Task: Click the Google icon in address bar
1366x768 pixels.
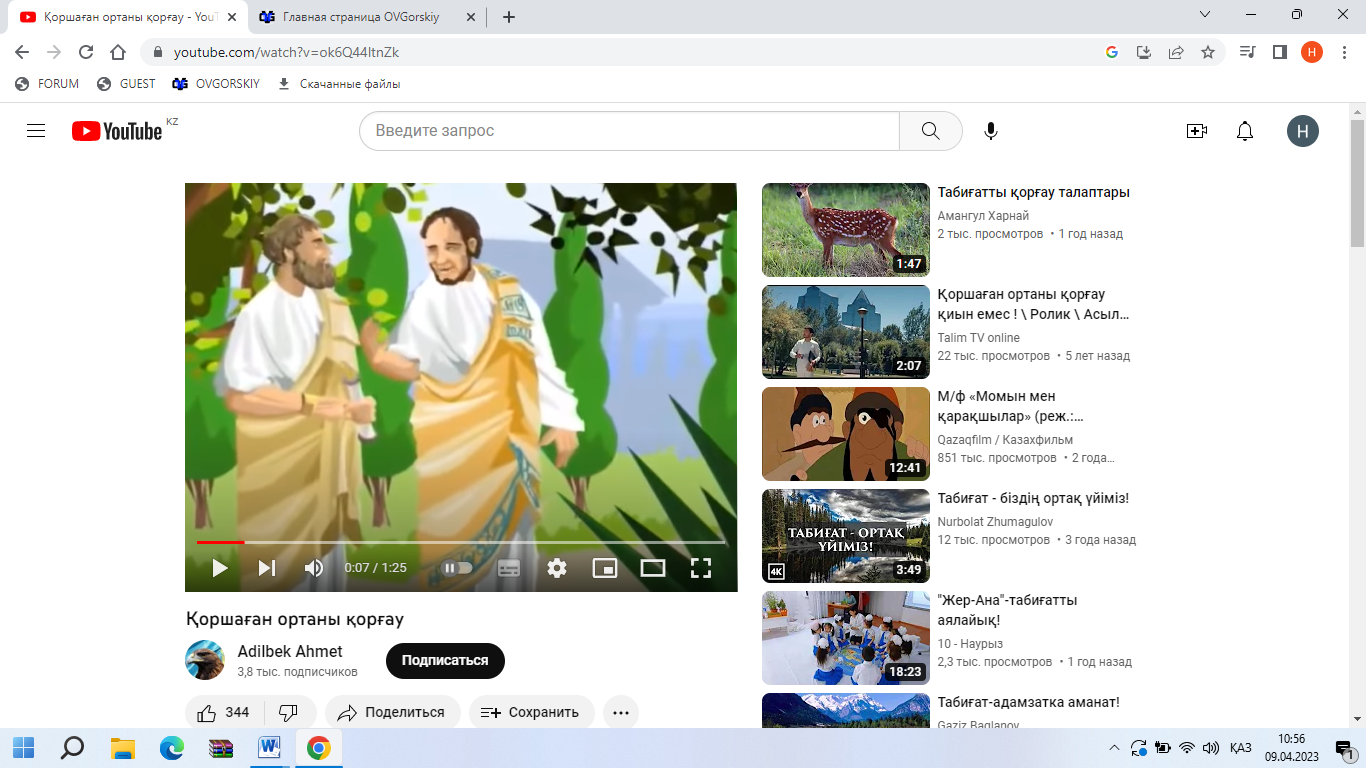Action: (1112, 52)
